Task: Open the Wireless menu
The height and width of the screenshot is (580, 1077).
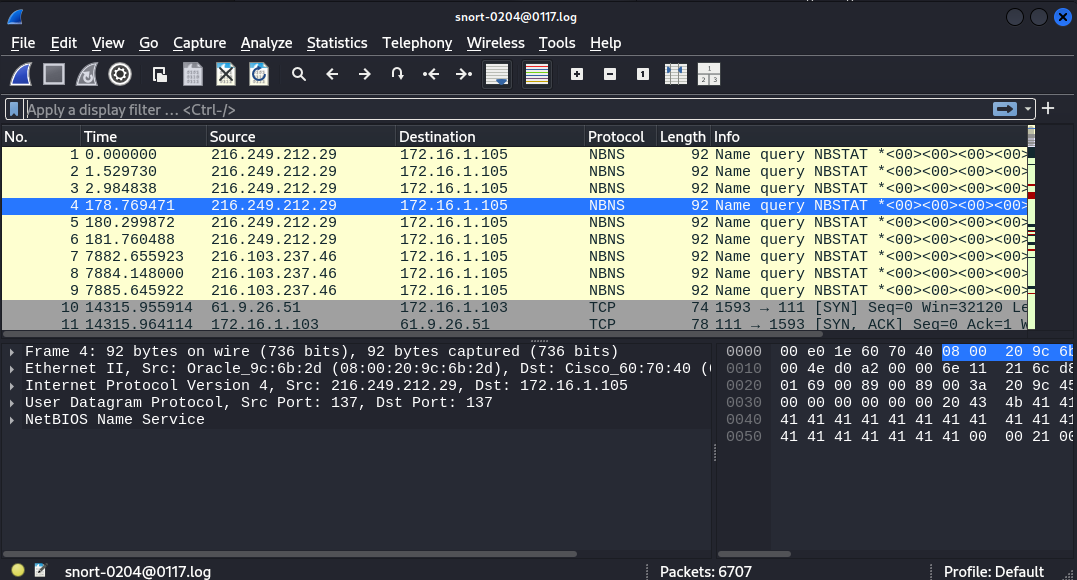Action: click(x=495, y=43)
